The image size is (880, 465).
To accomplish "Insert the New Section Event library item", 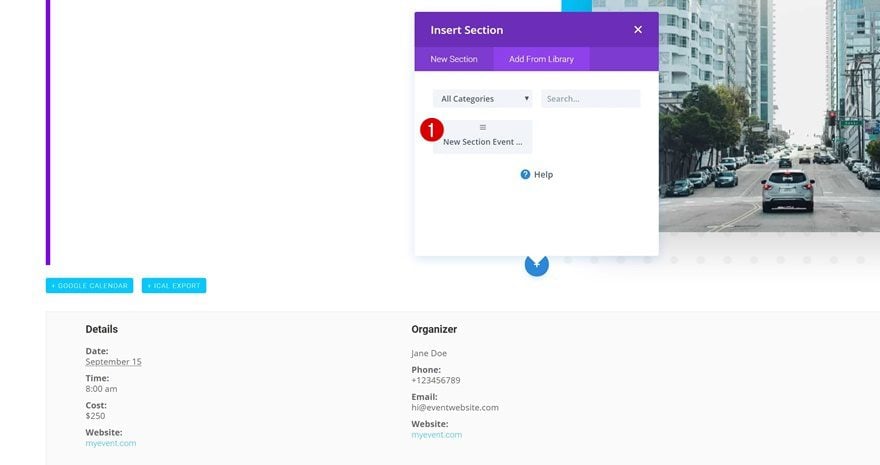I will click(482, 137).
